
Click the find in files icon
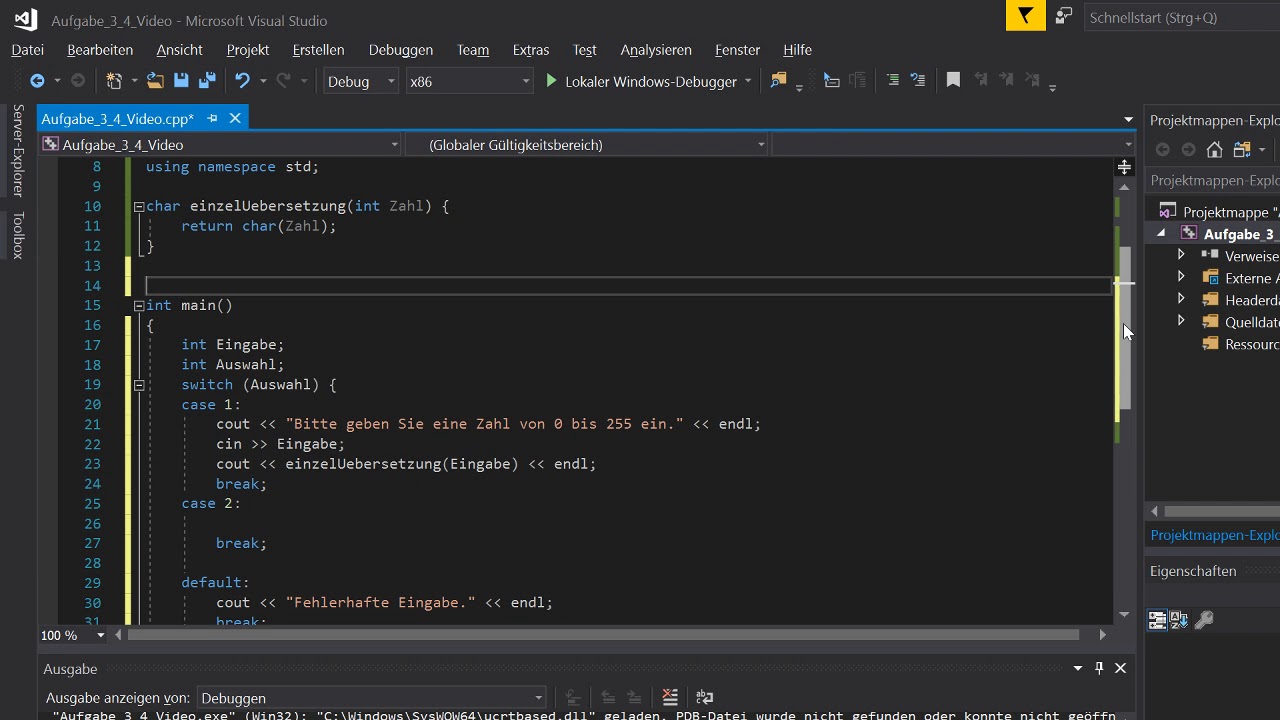[x=779, y=81]
